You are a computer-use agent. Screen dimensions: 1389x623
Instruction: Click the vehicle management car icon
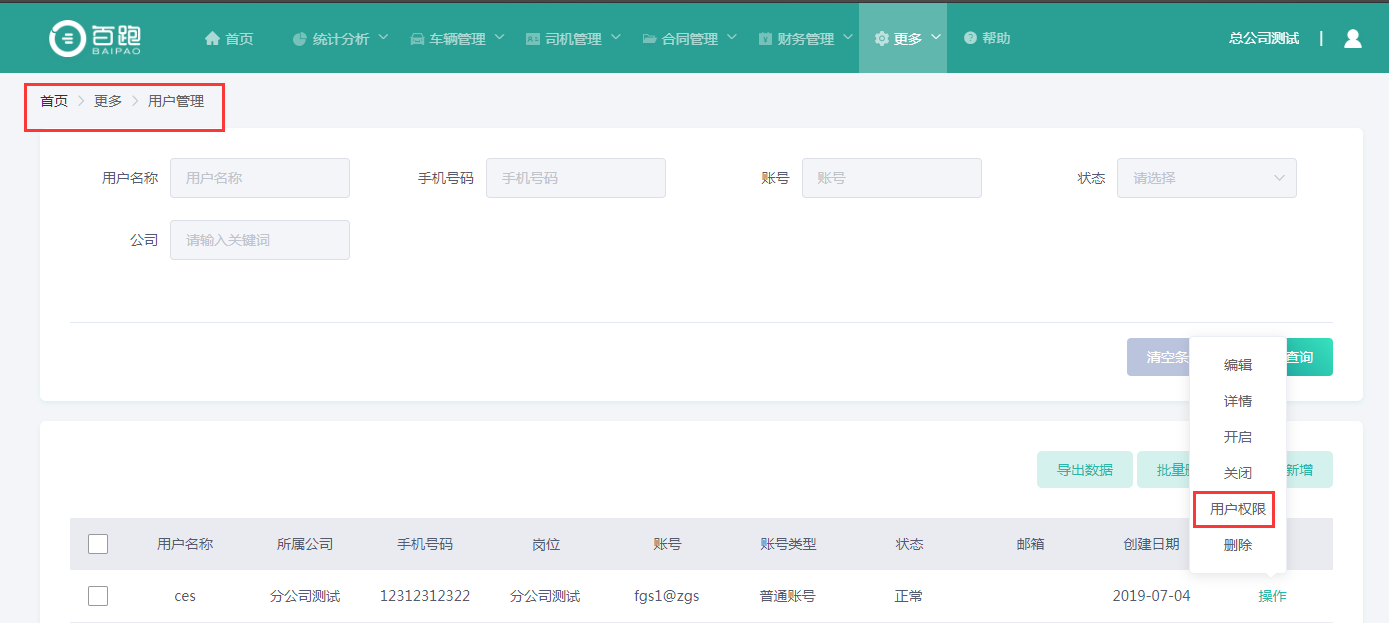(417, 39)
